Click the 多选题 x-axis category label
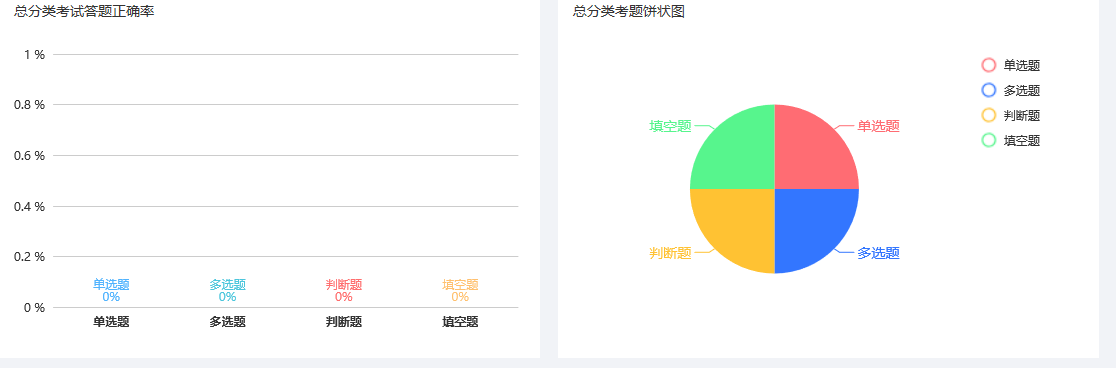Viewport: 1116px width, 368px height. (x=228, y=322)
